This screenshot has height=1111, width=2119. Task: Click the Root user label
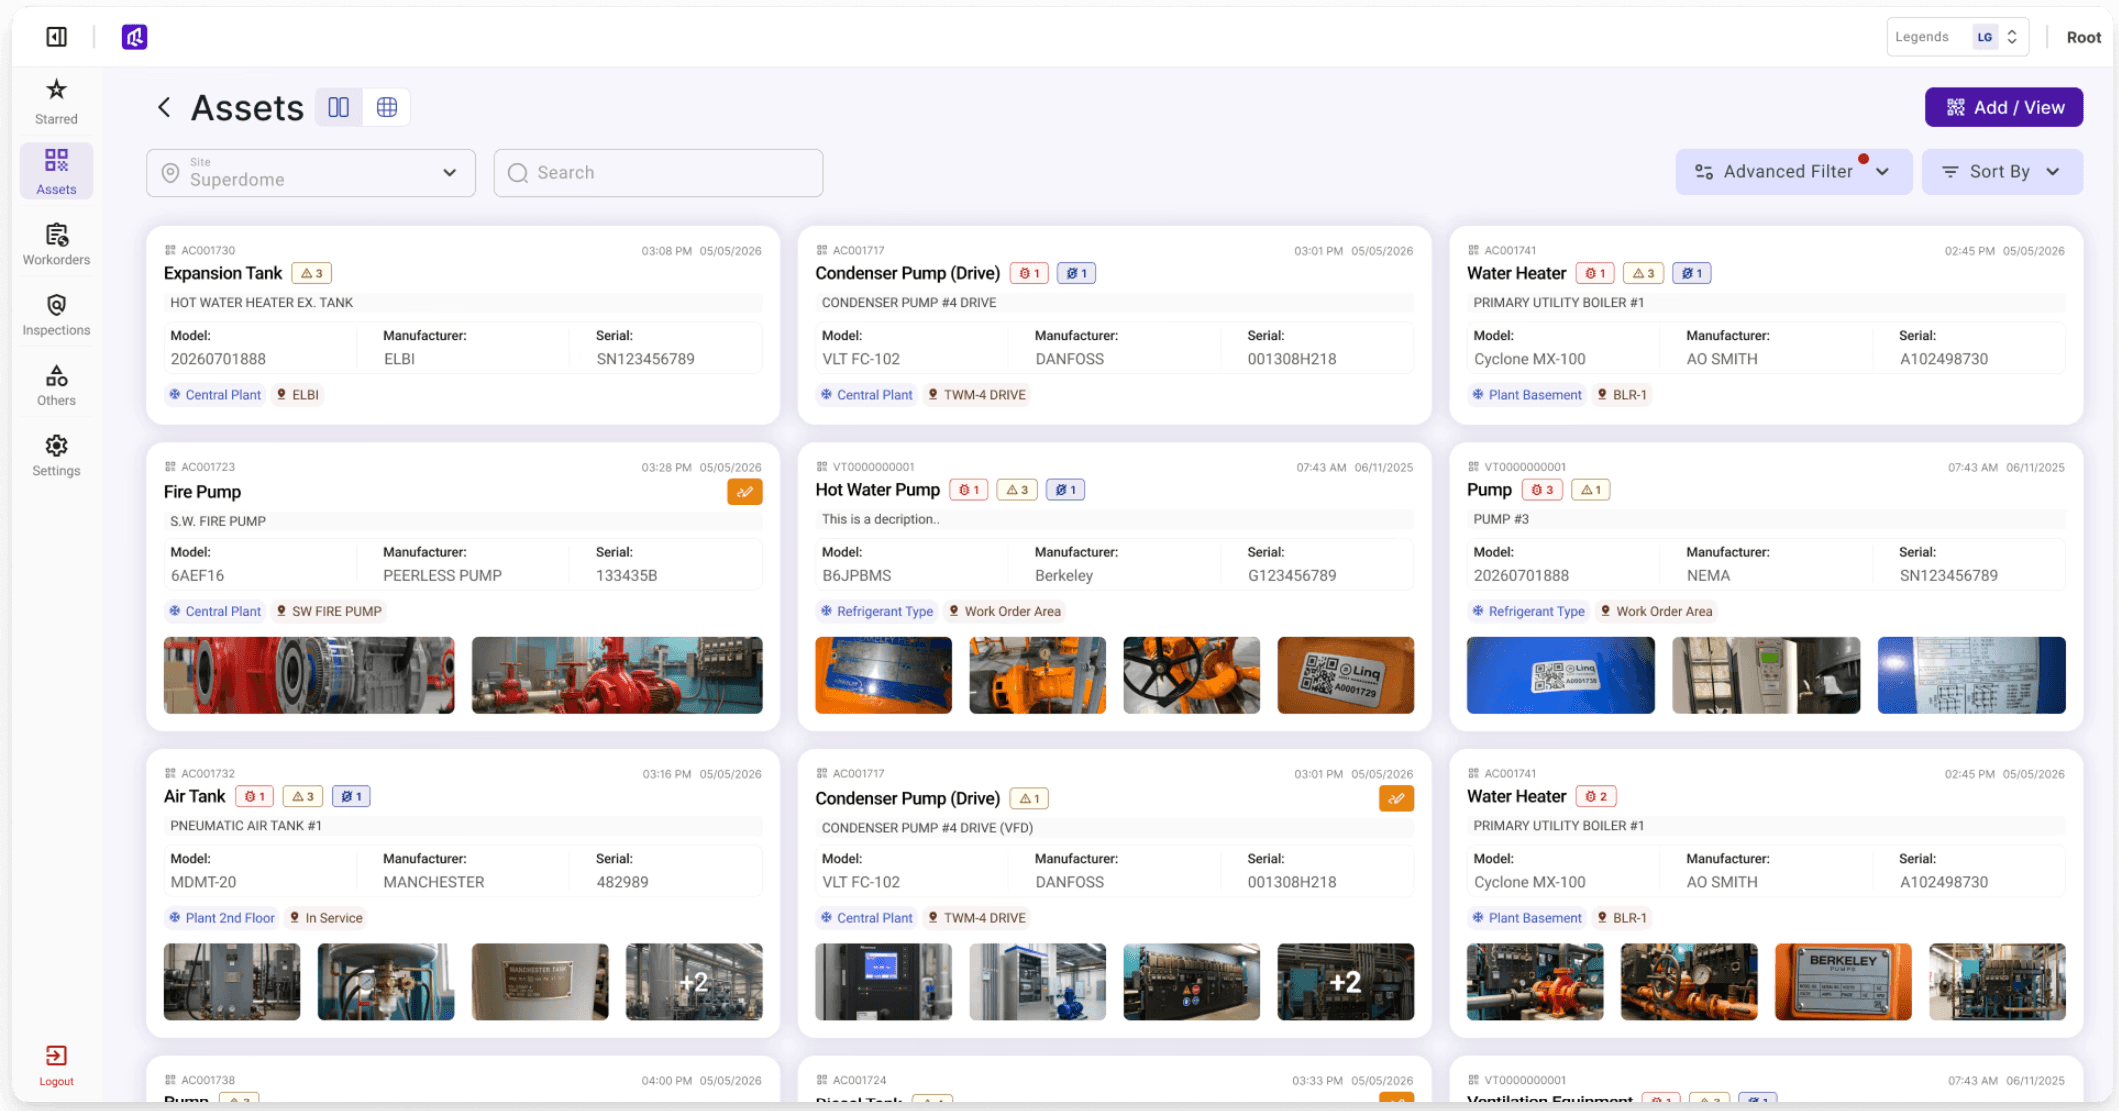point(2083,37)
